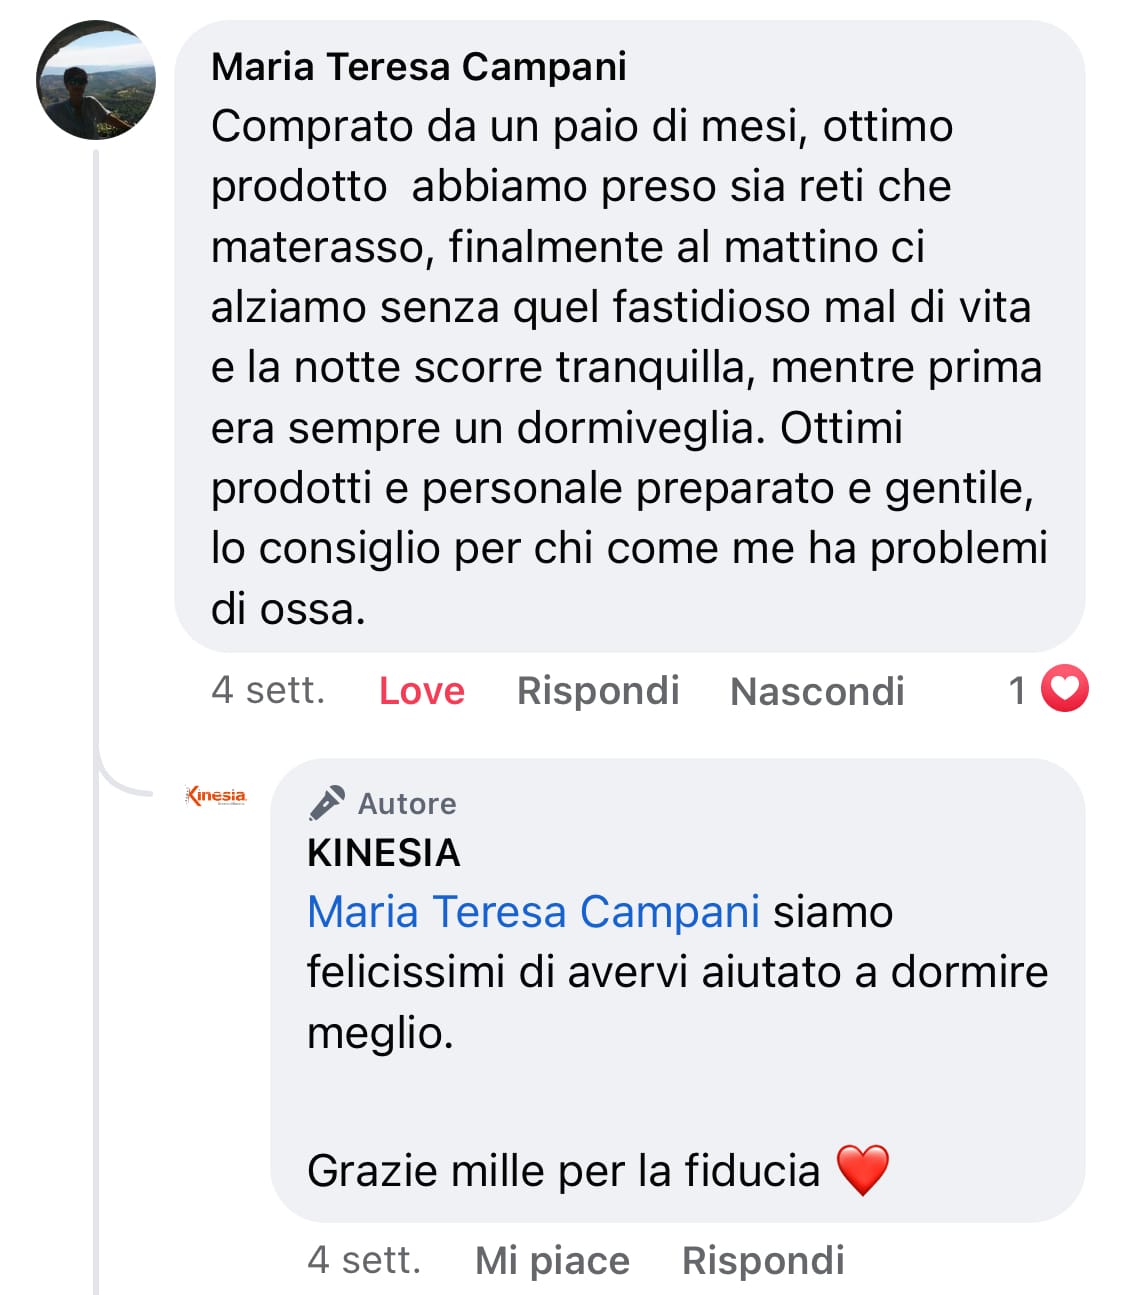Click the Autore label
The width and height of the screenshot is (1125, 1295).
(x=407, y=804)
